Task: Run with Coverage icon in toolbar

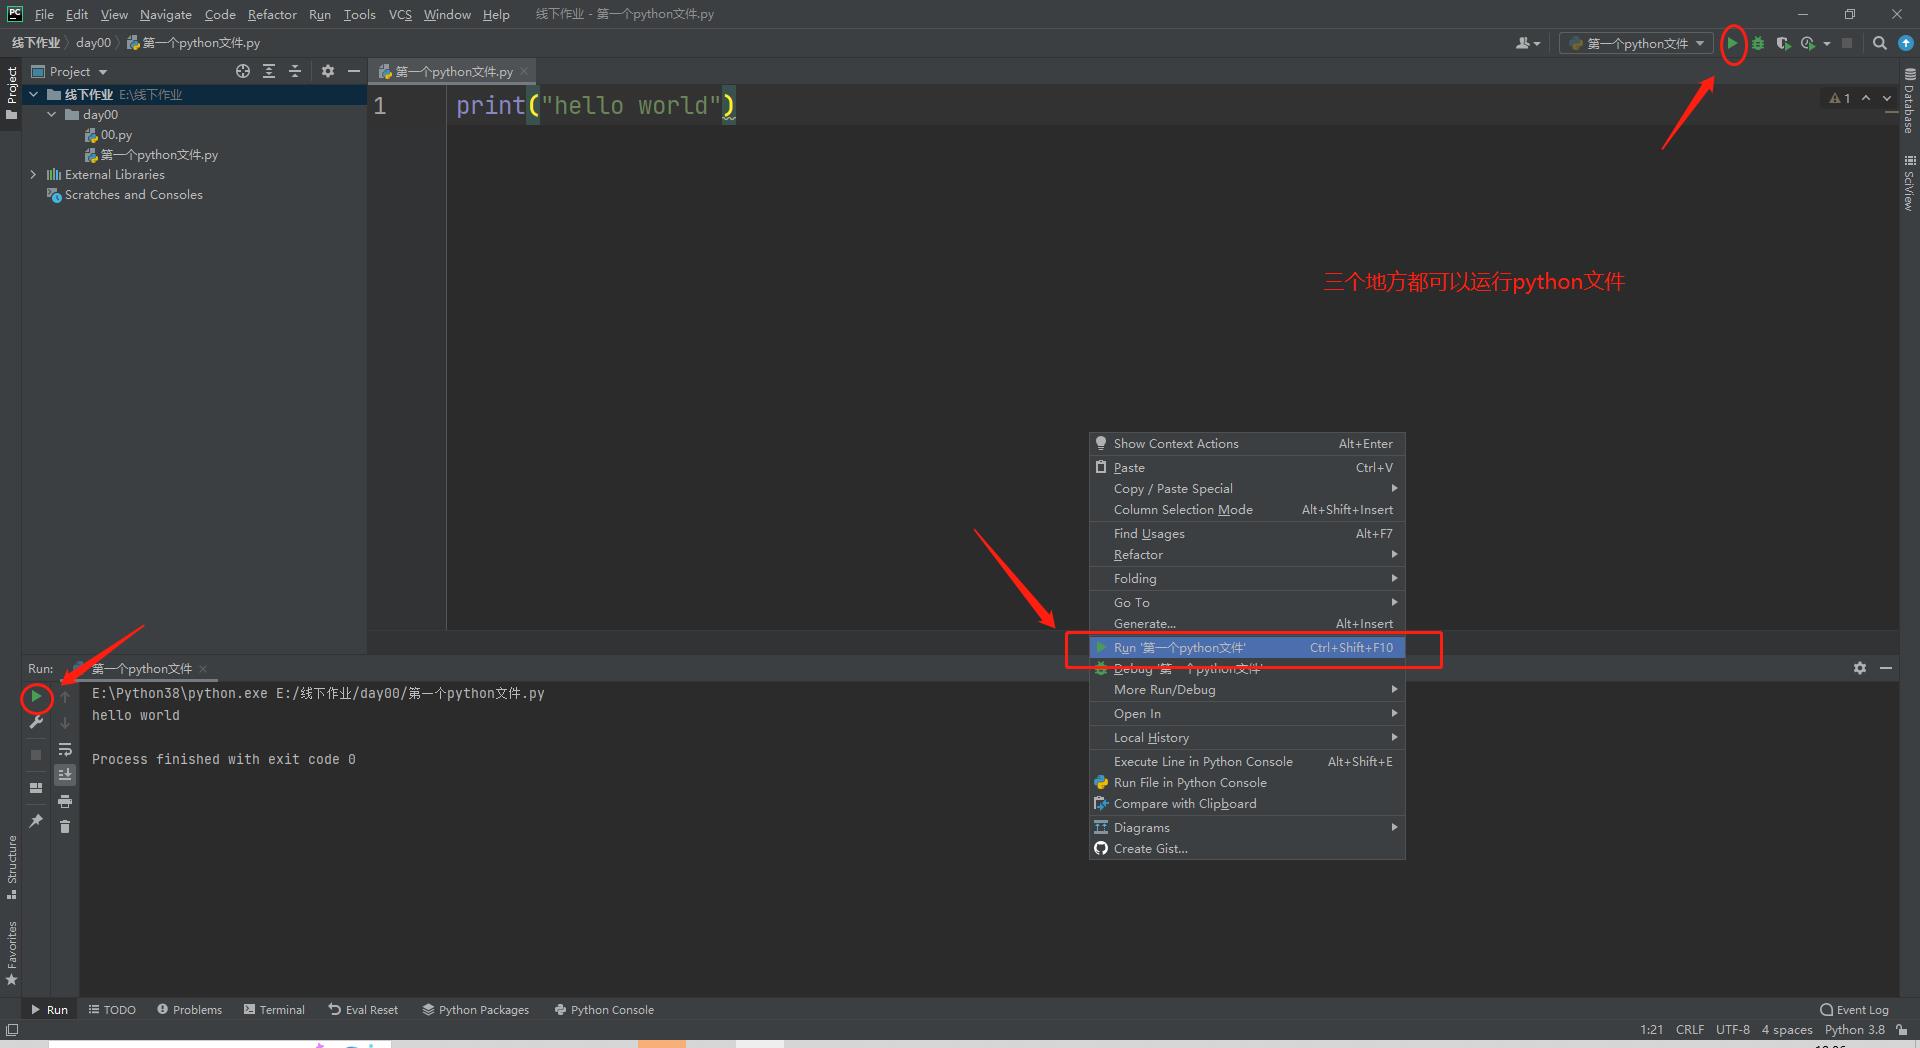Action: (1783, 43)
